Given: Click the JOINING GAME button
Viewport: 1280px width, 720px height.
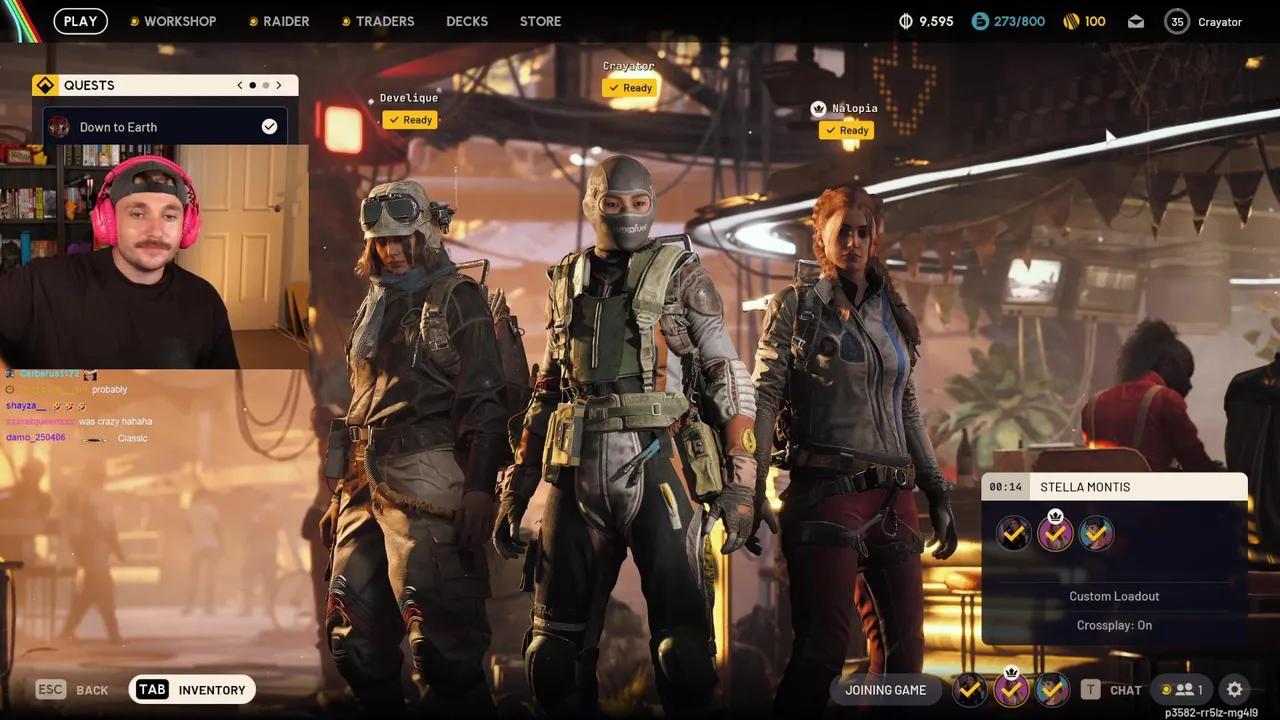Looking at the screenshot, I should point(886,690).
